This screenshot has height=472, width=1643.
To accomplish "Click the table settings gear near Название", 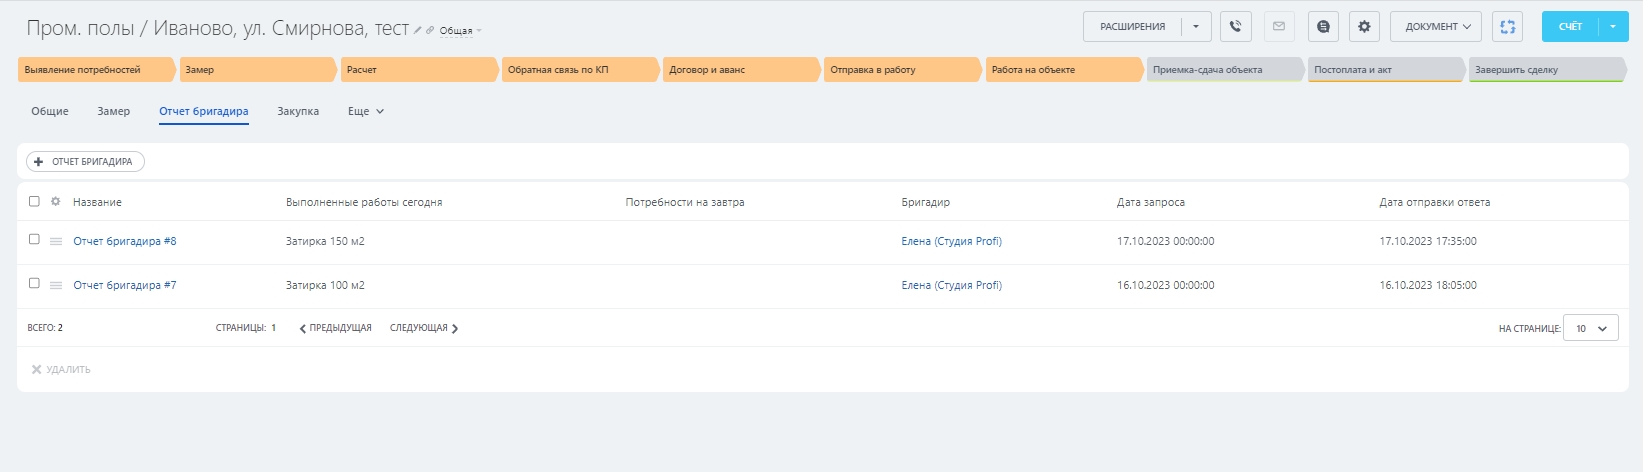I will [55, 202].
